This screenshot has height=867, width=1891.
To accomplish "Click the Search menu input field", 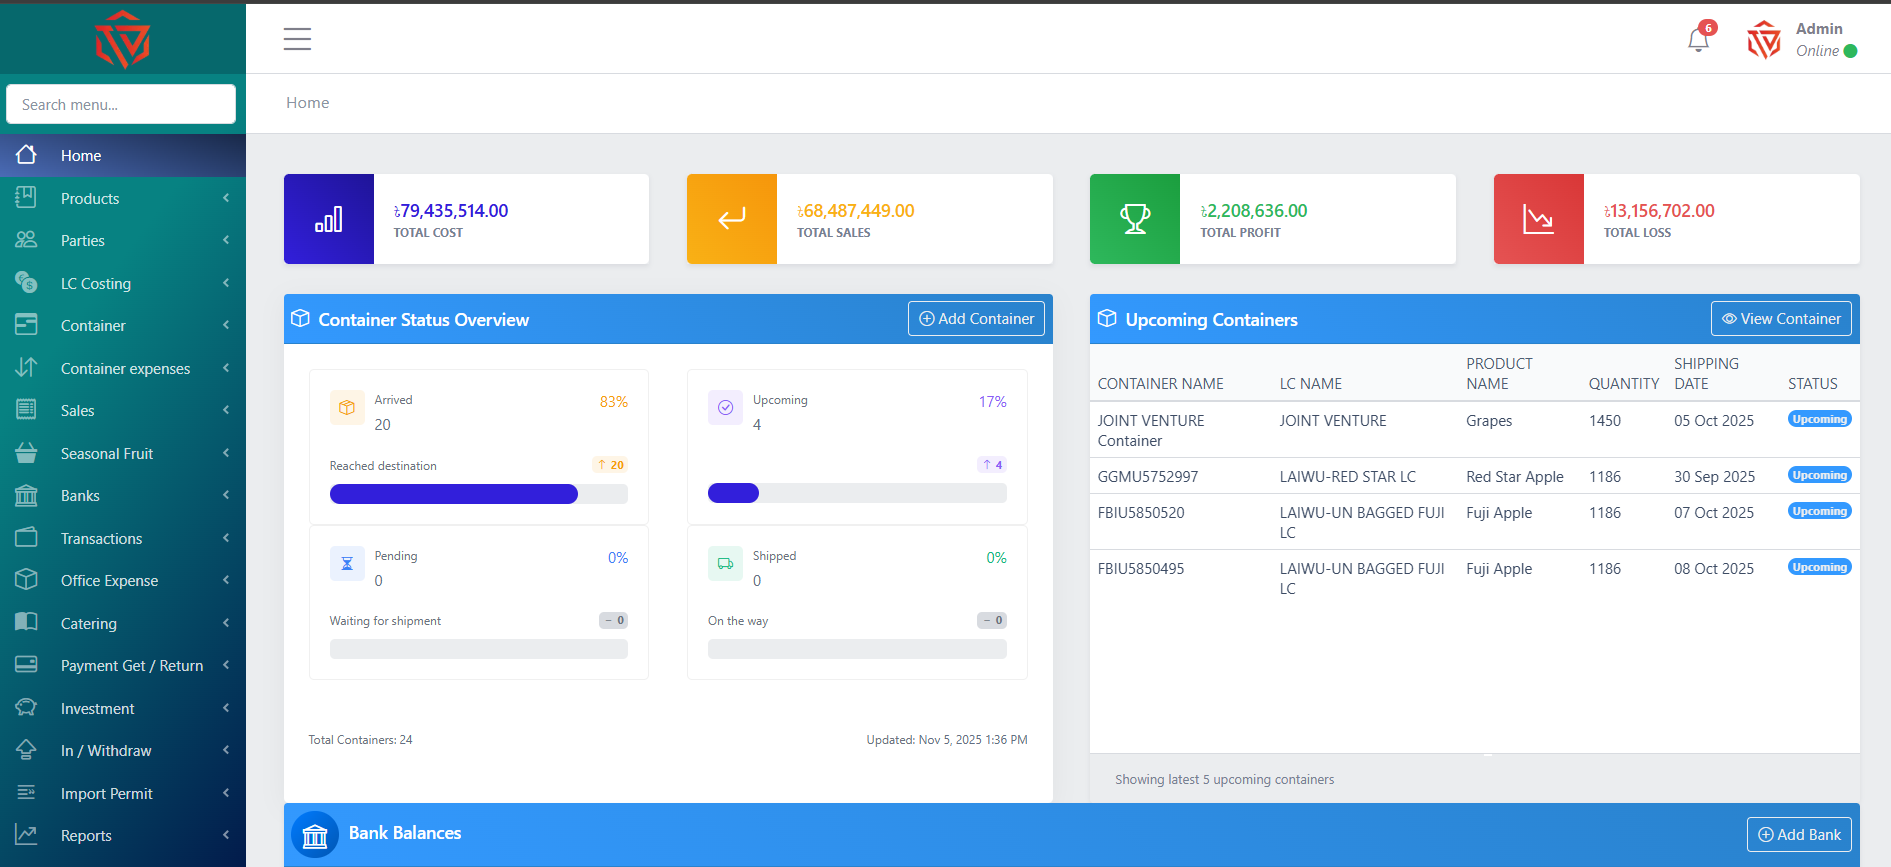I will (x=121, y=104).
